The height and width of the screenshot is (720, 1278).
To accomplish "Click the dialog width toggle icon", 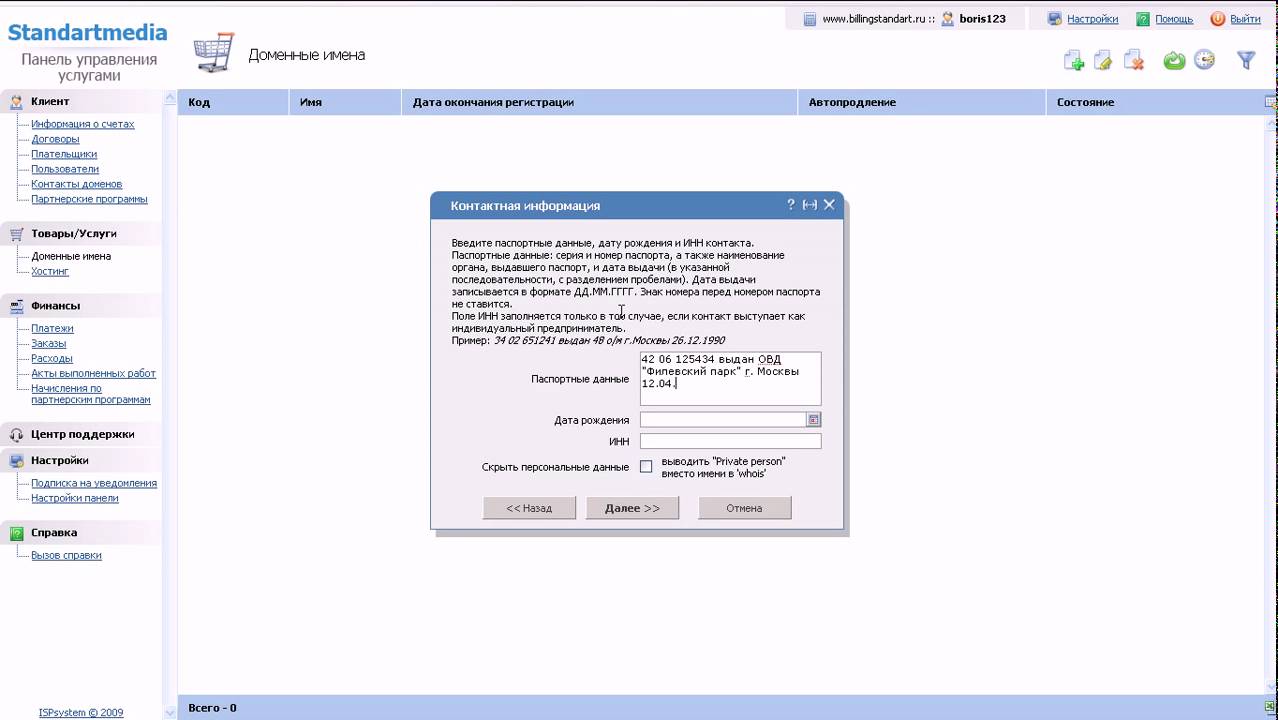I will pos(809,205).
